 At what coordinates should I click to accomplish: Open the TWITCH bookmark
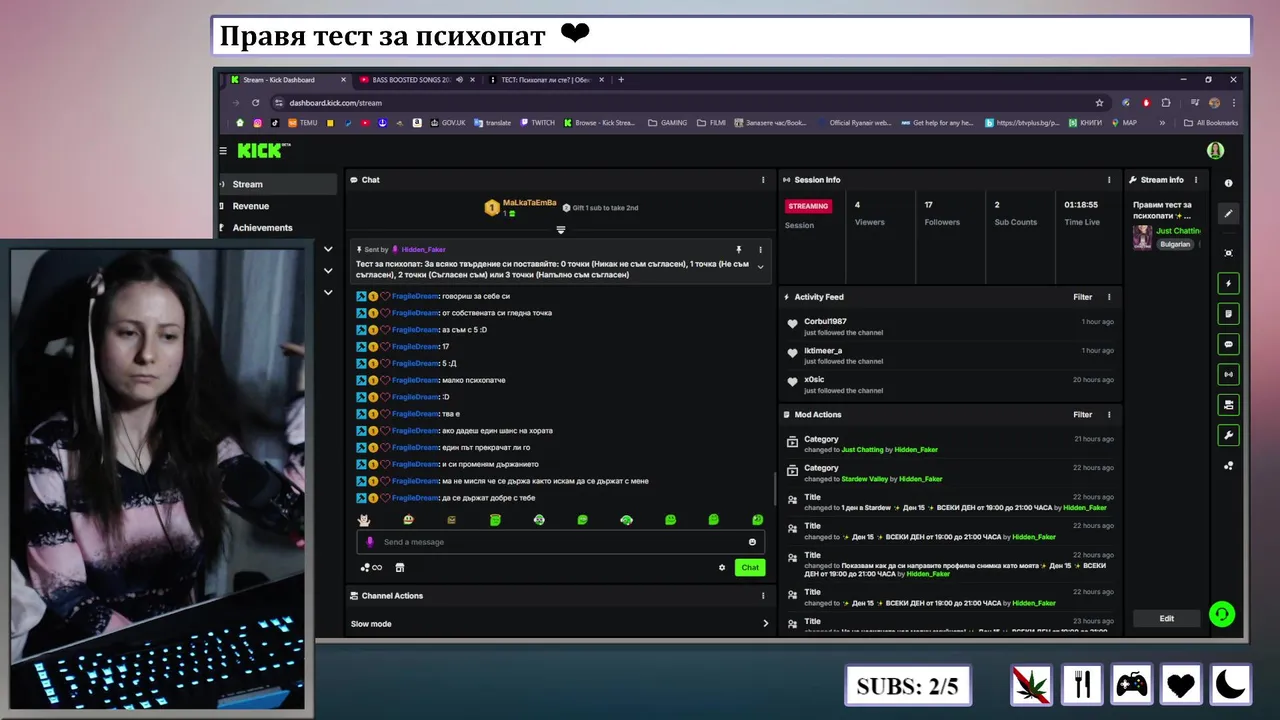pos(537,123)
